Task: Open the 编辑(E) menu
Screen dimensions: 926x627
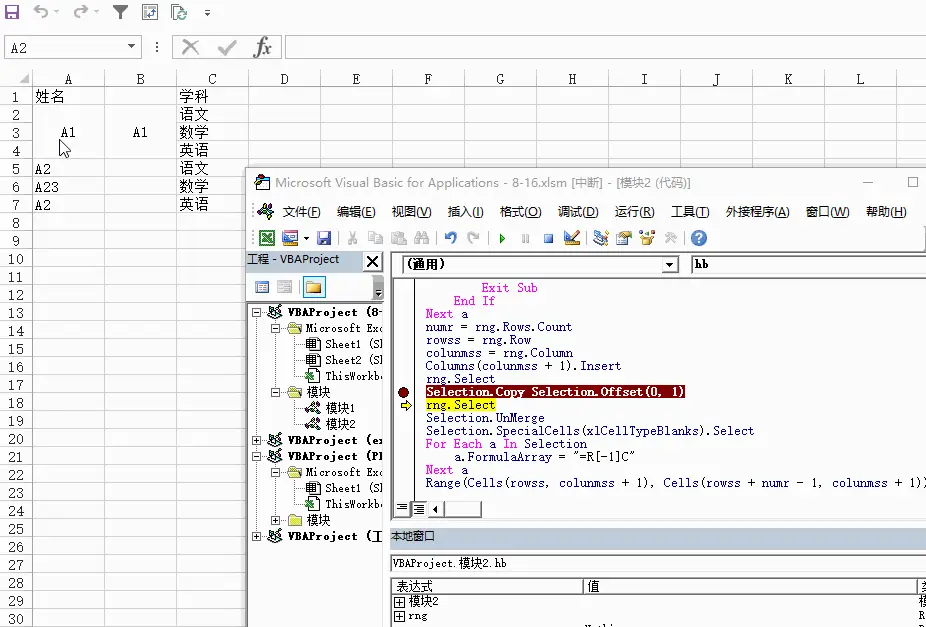Action: 356,212
